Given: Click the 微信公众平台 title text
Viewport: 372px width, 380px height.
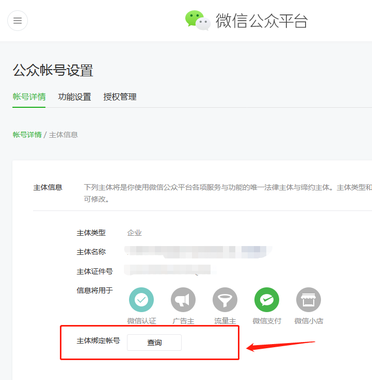Looking at the screenshot, I should pyautogui.click(x=261, y=21).
